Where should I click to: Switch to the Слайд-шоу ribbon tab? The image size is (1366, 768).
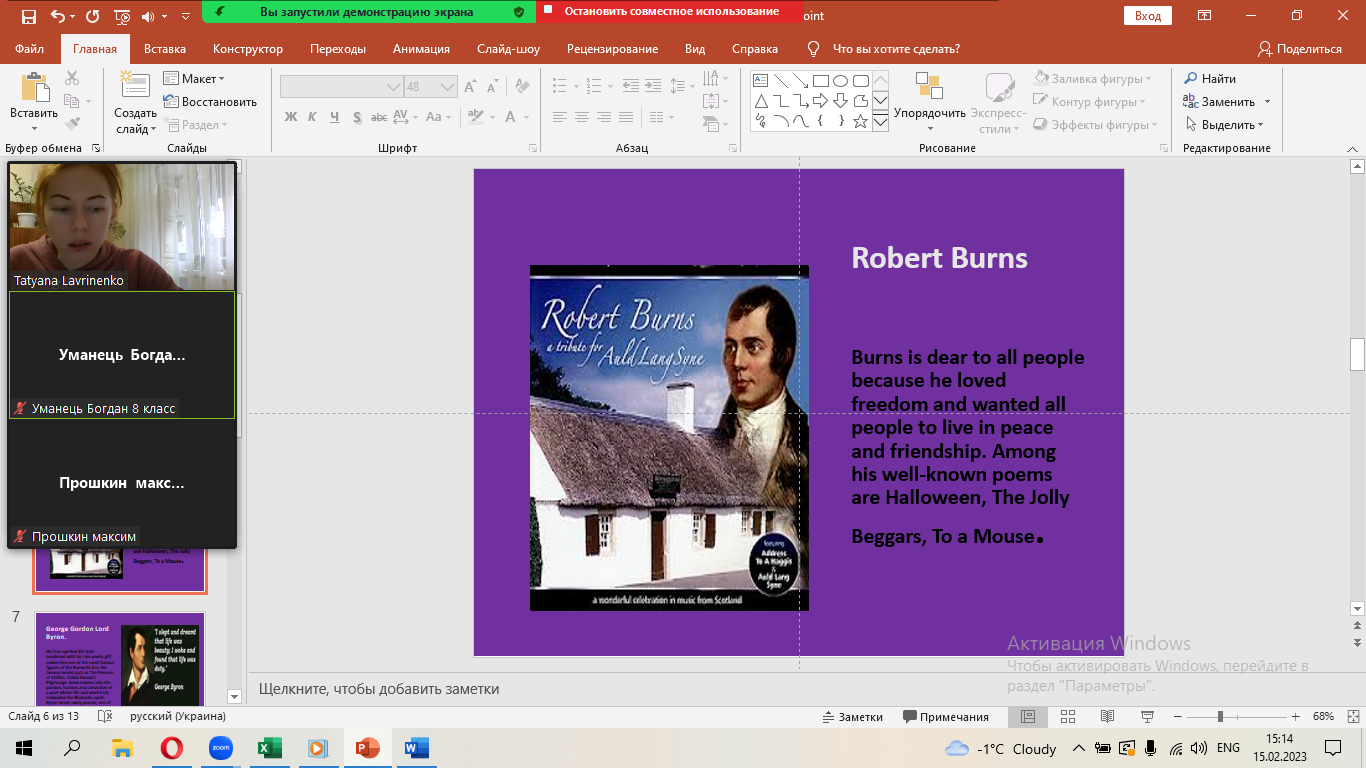(508, 48)
